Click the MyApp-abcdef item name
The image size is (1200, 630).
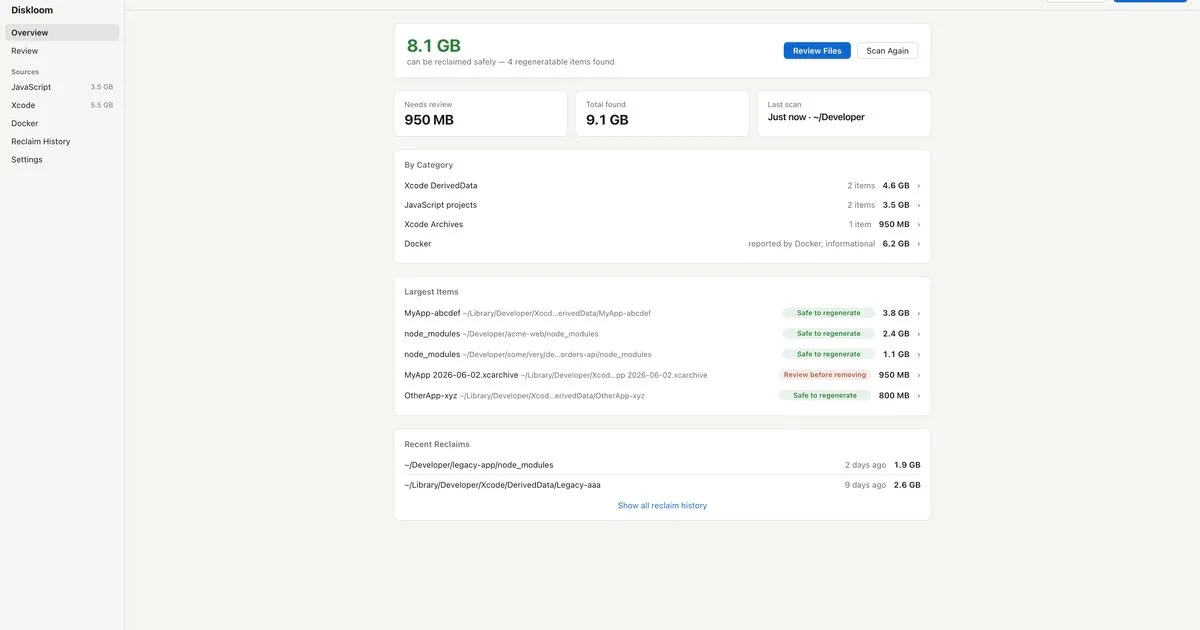click(x=432, y=313)
